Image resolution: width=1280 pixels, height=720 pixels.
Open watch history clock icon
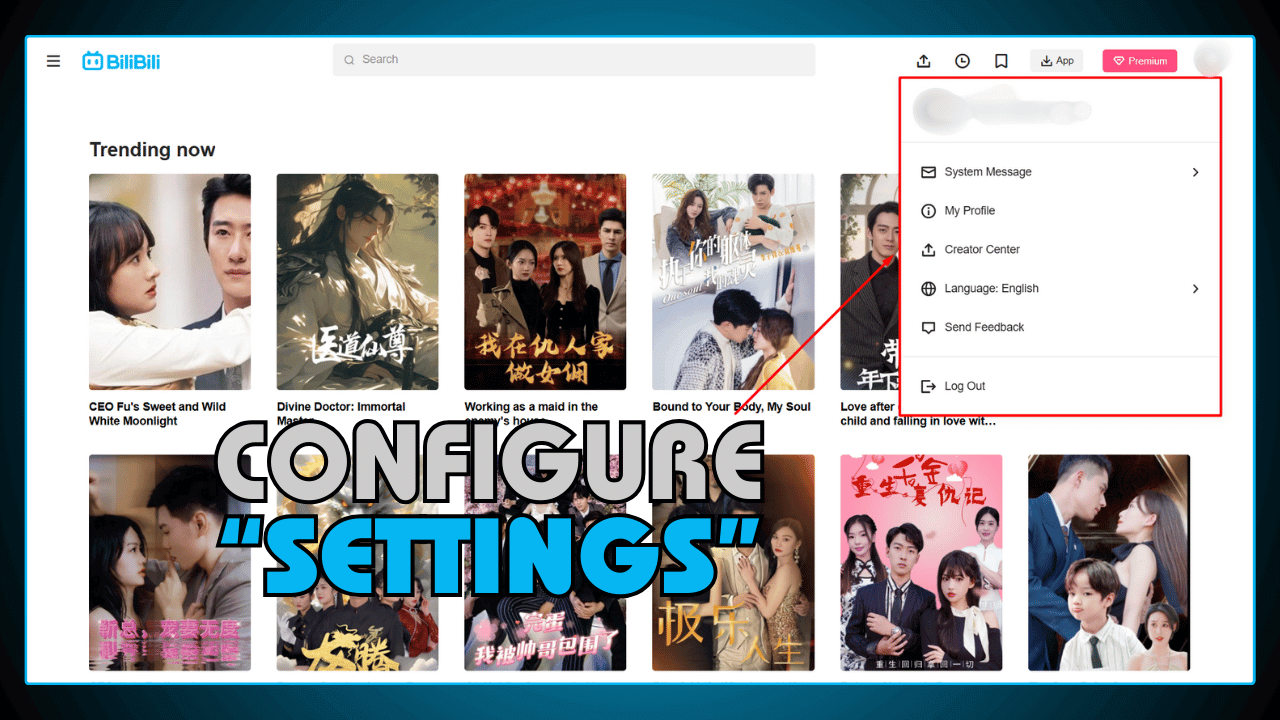[x=962, y=61]
